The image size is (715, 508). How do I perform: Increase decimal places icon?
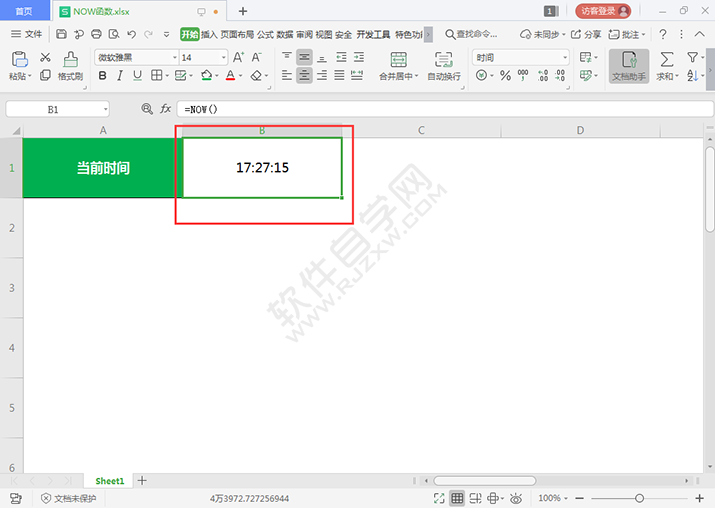pos(543,75)
